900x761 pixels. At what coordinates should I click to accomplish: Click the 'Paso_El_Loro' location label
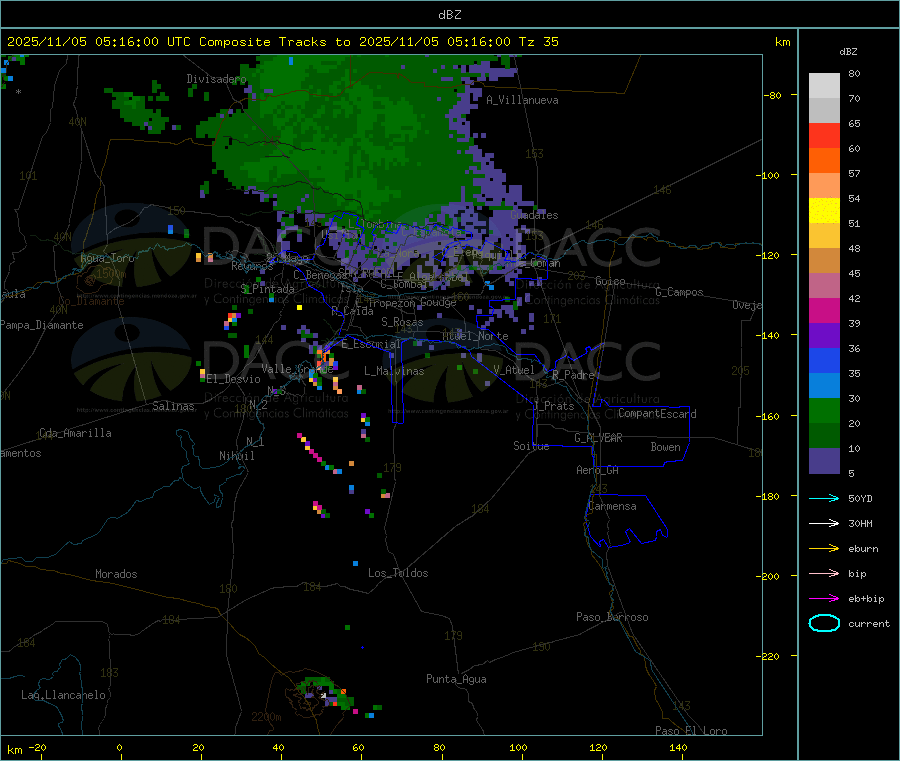[692, 731]
